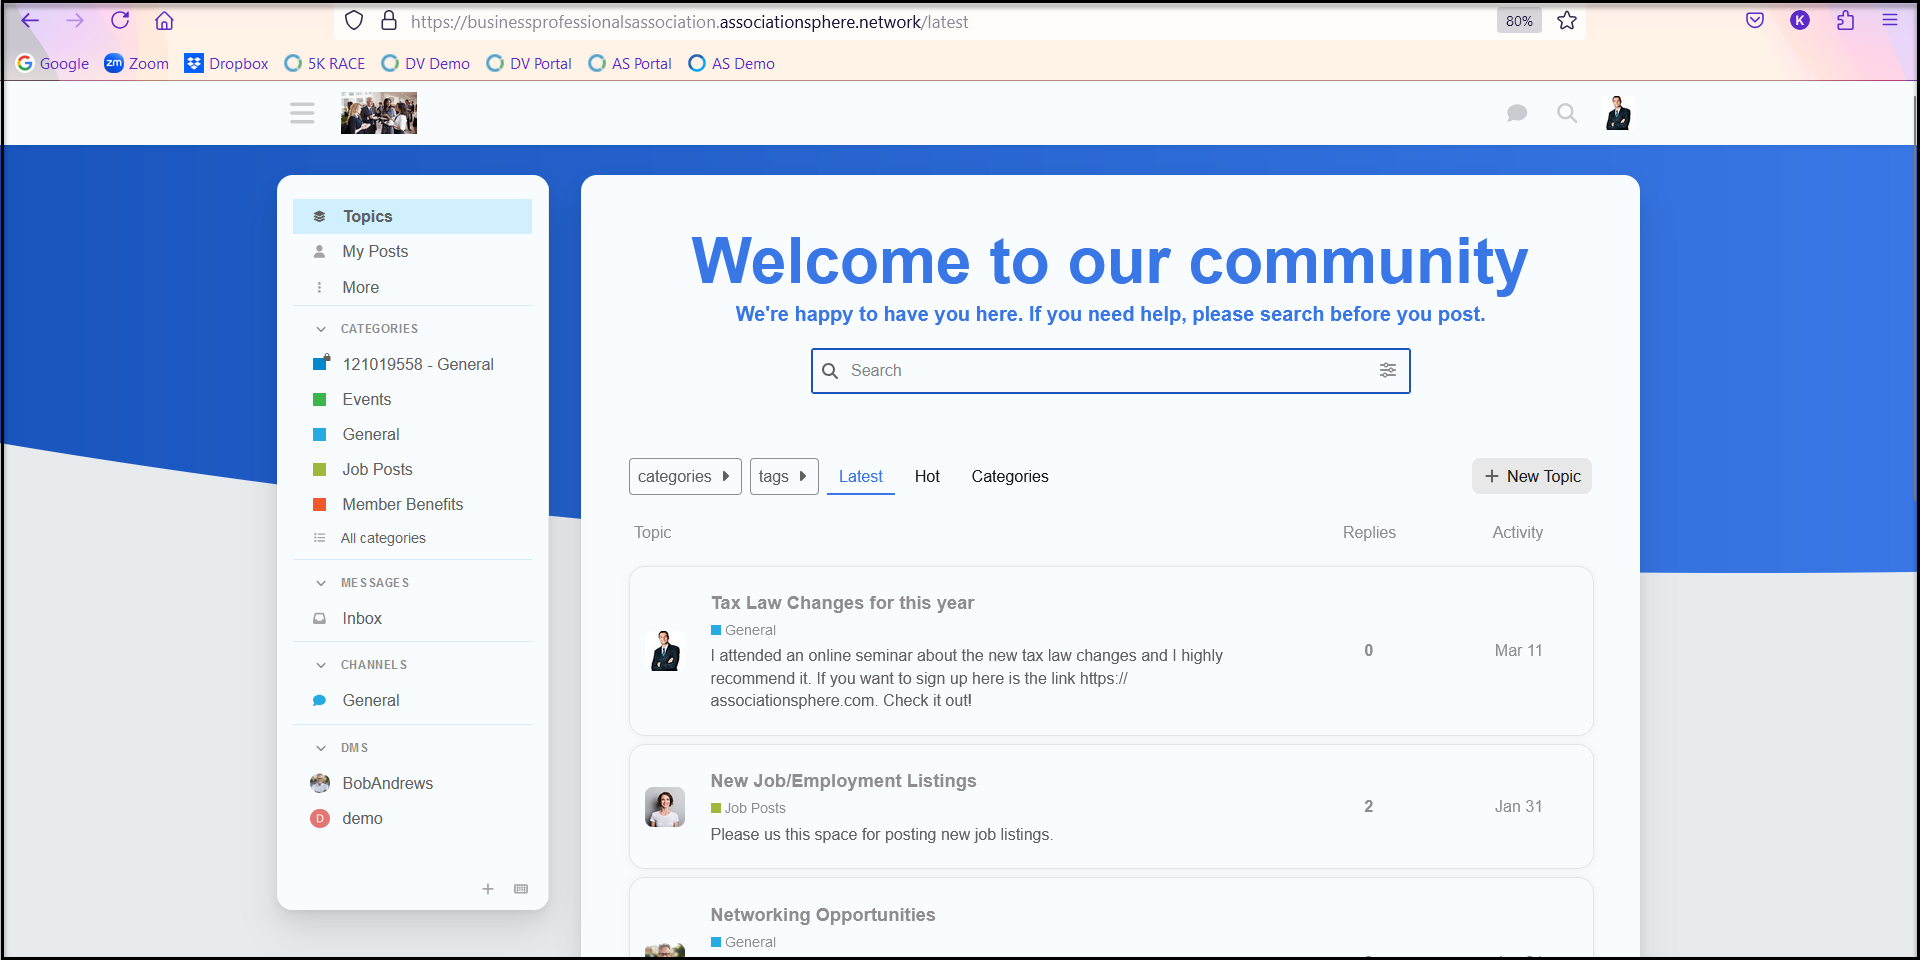Viewport: 1920px width, 960px height.
Task: Open the Google bookmark
Action: (x=53, y=63)
